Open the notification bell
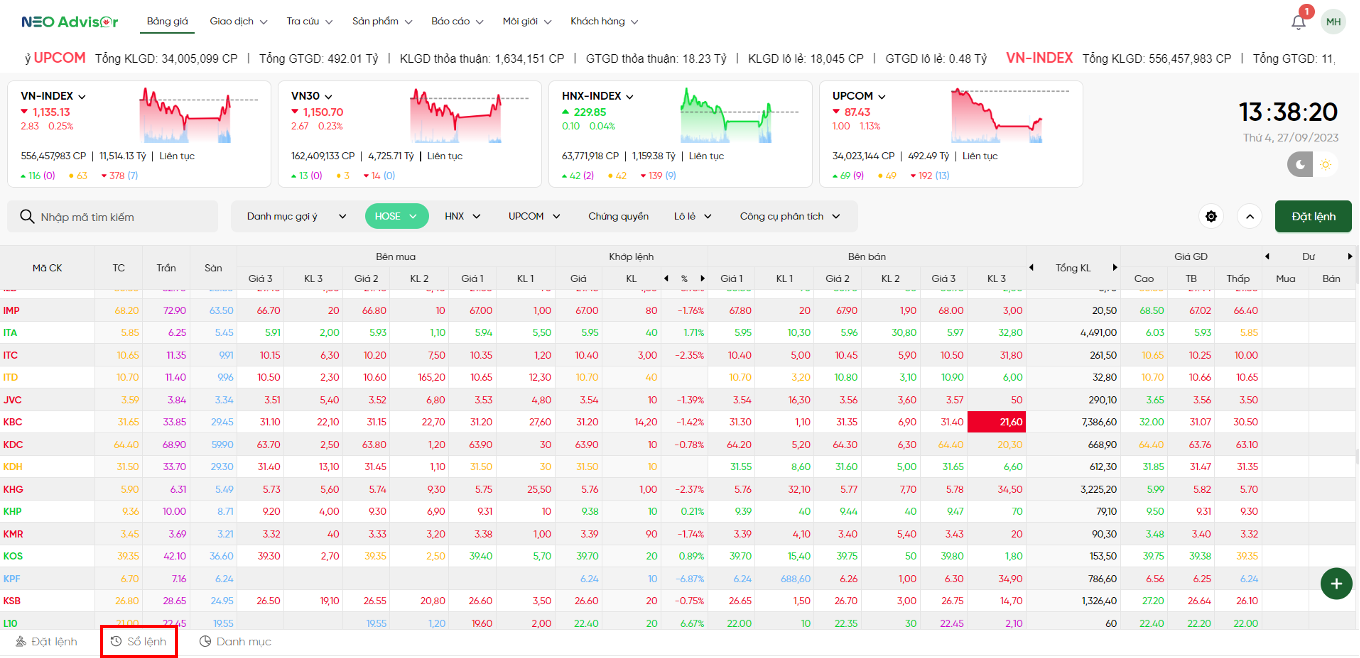 1298,21
